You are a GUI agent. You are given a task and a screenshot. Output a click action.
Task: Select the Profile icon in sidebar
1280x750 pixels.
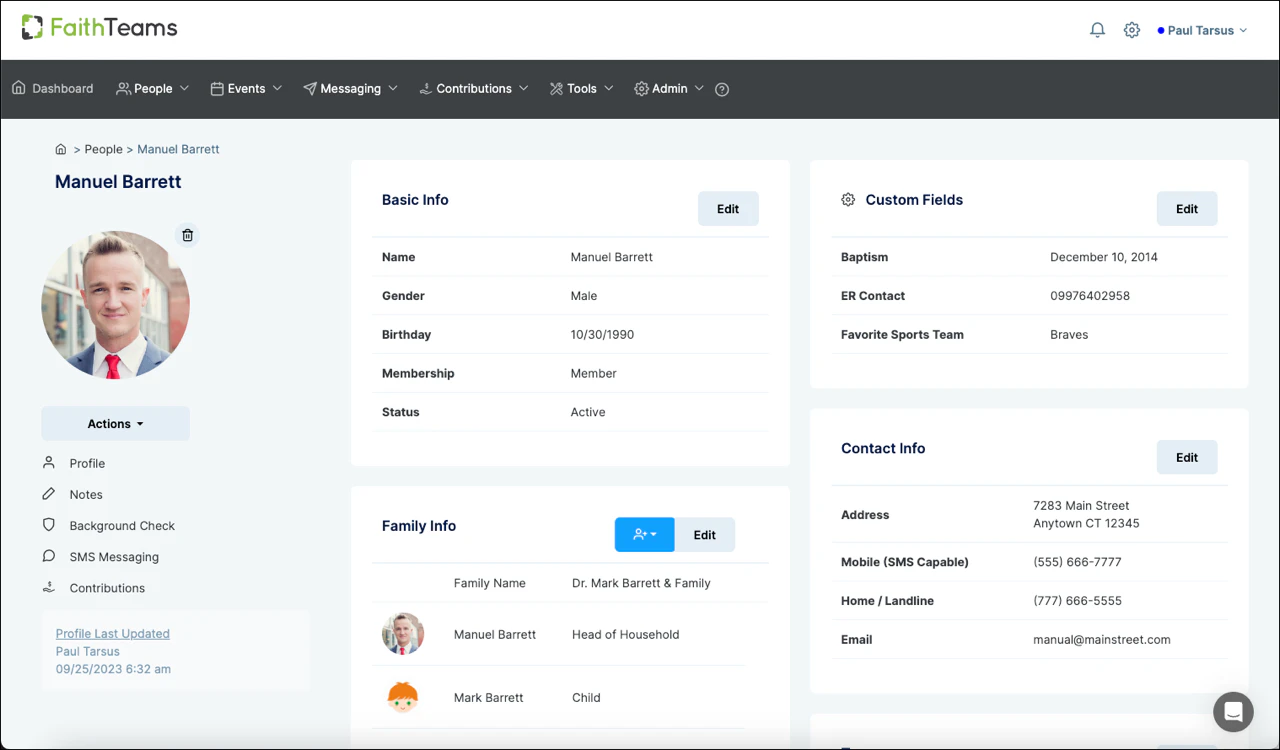point(48,462)
